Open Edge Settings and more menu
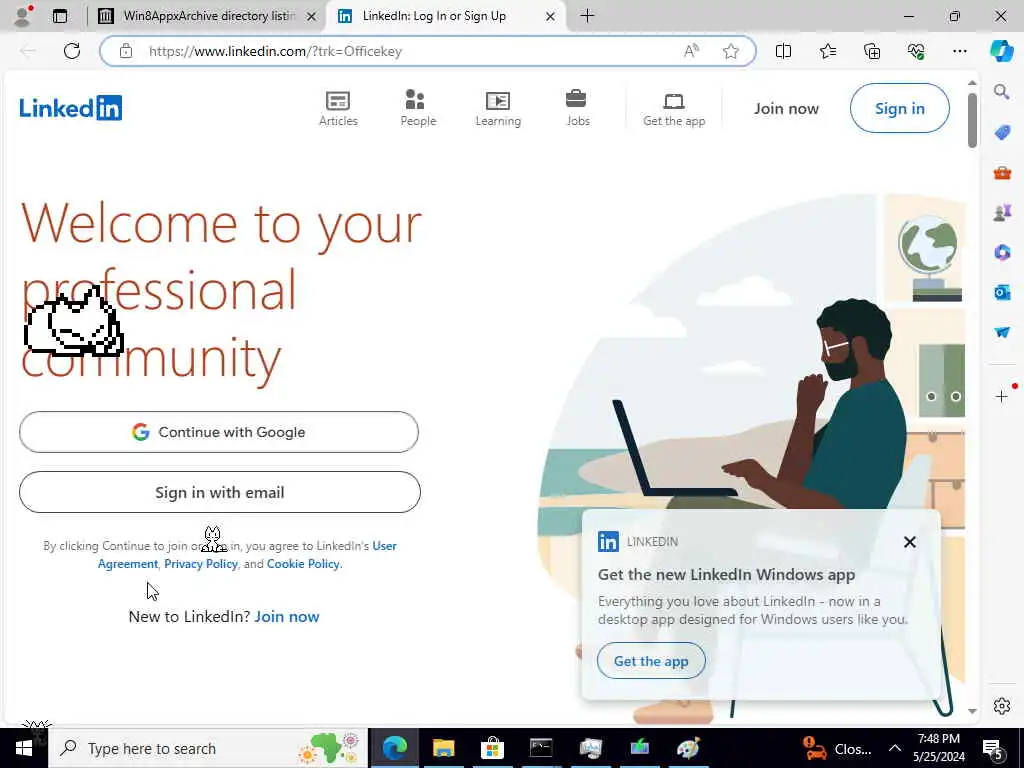 coord(959,51)
